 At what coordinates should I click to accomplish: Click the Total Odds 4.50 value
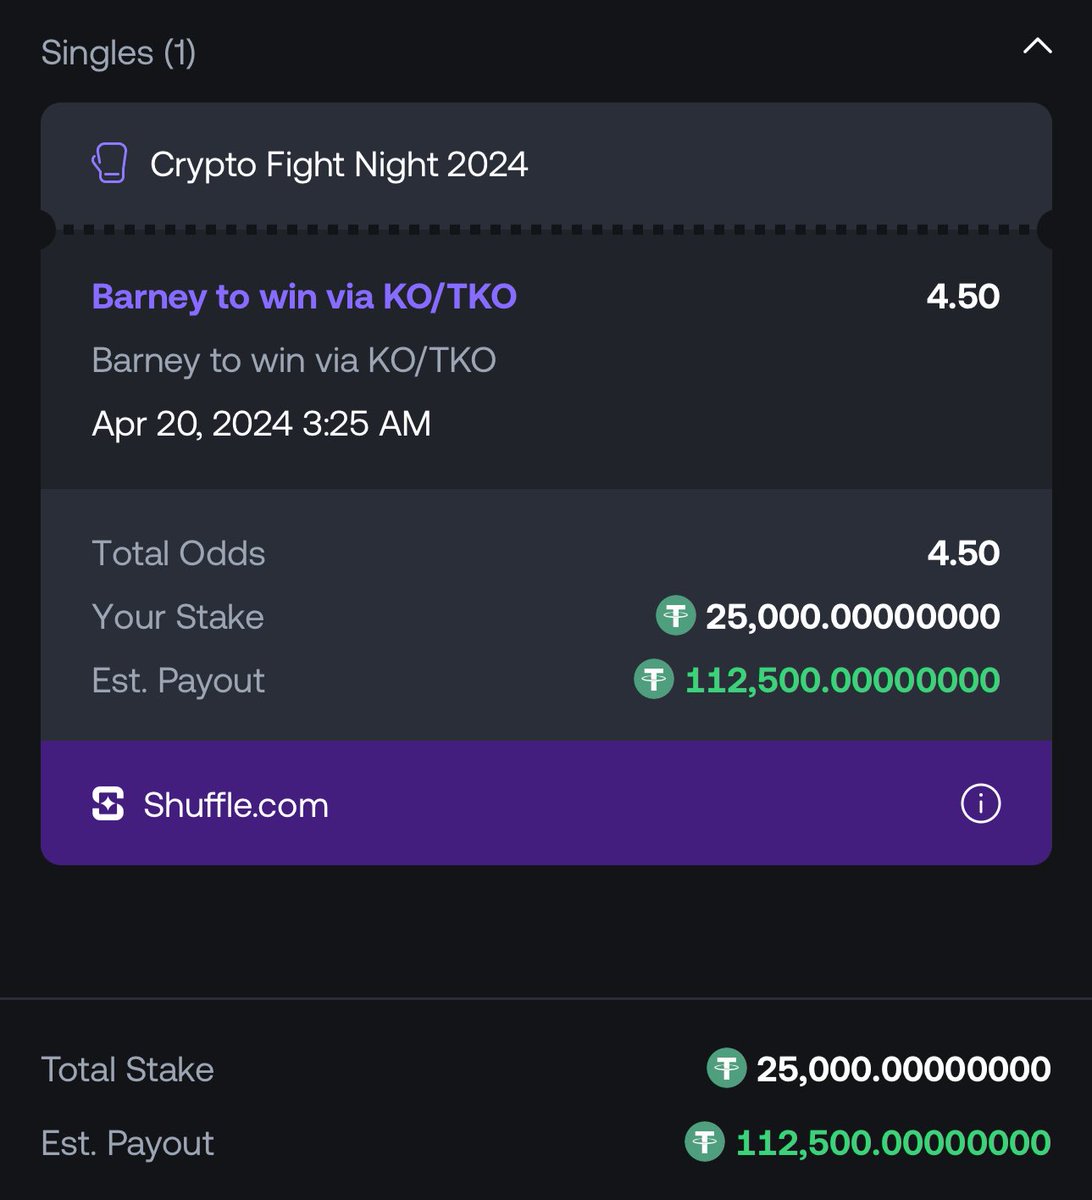963,553
